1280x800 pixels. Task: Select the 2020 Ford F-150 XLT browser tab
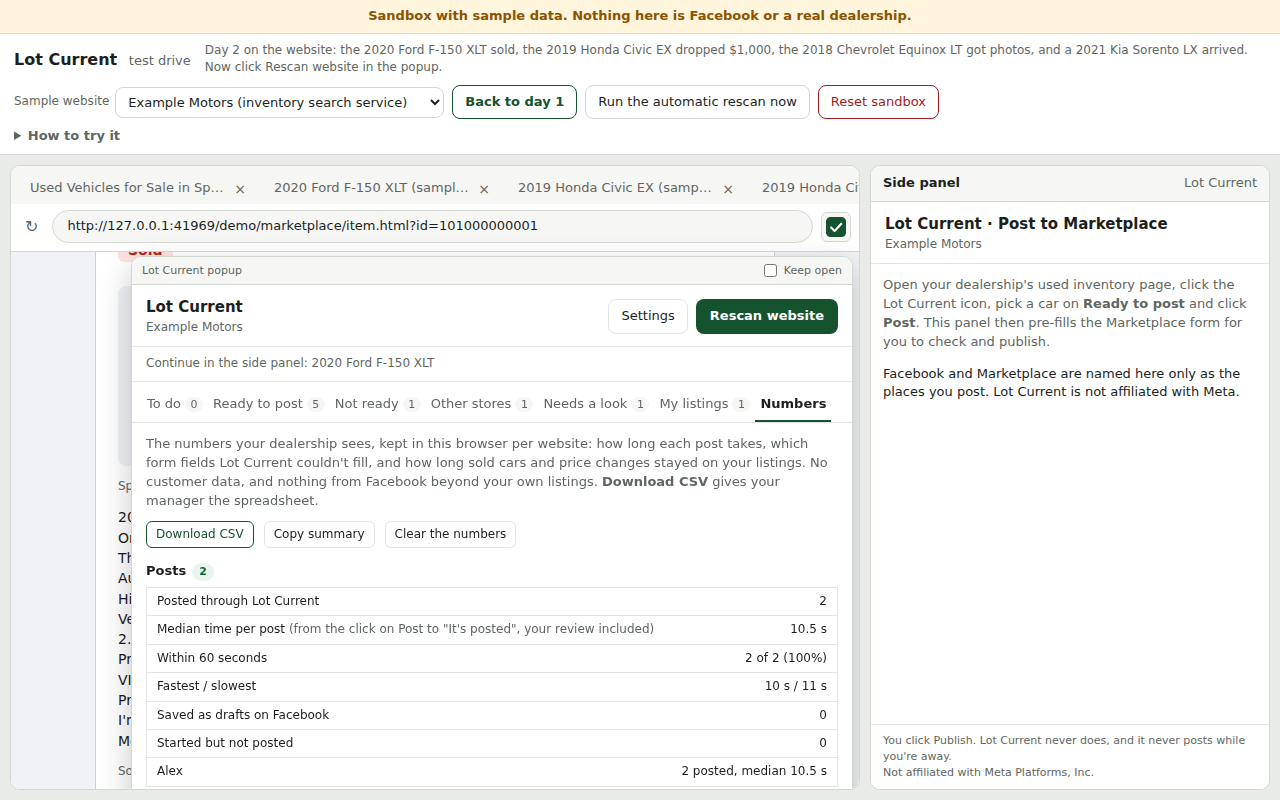[371, 188]
